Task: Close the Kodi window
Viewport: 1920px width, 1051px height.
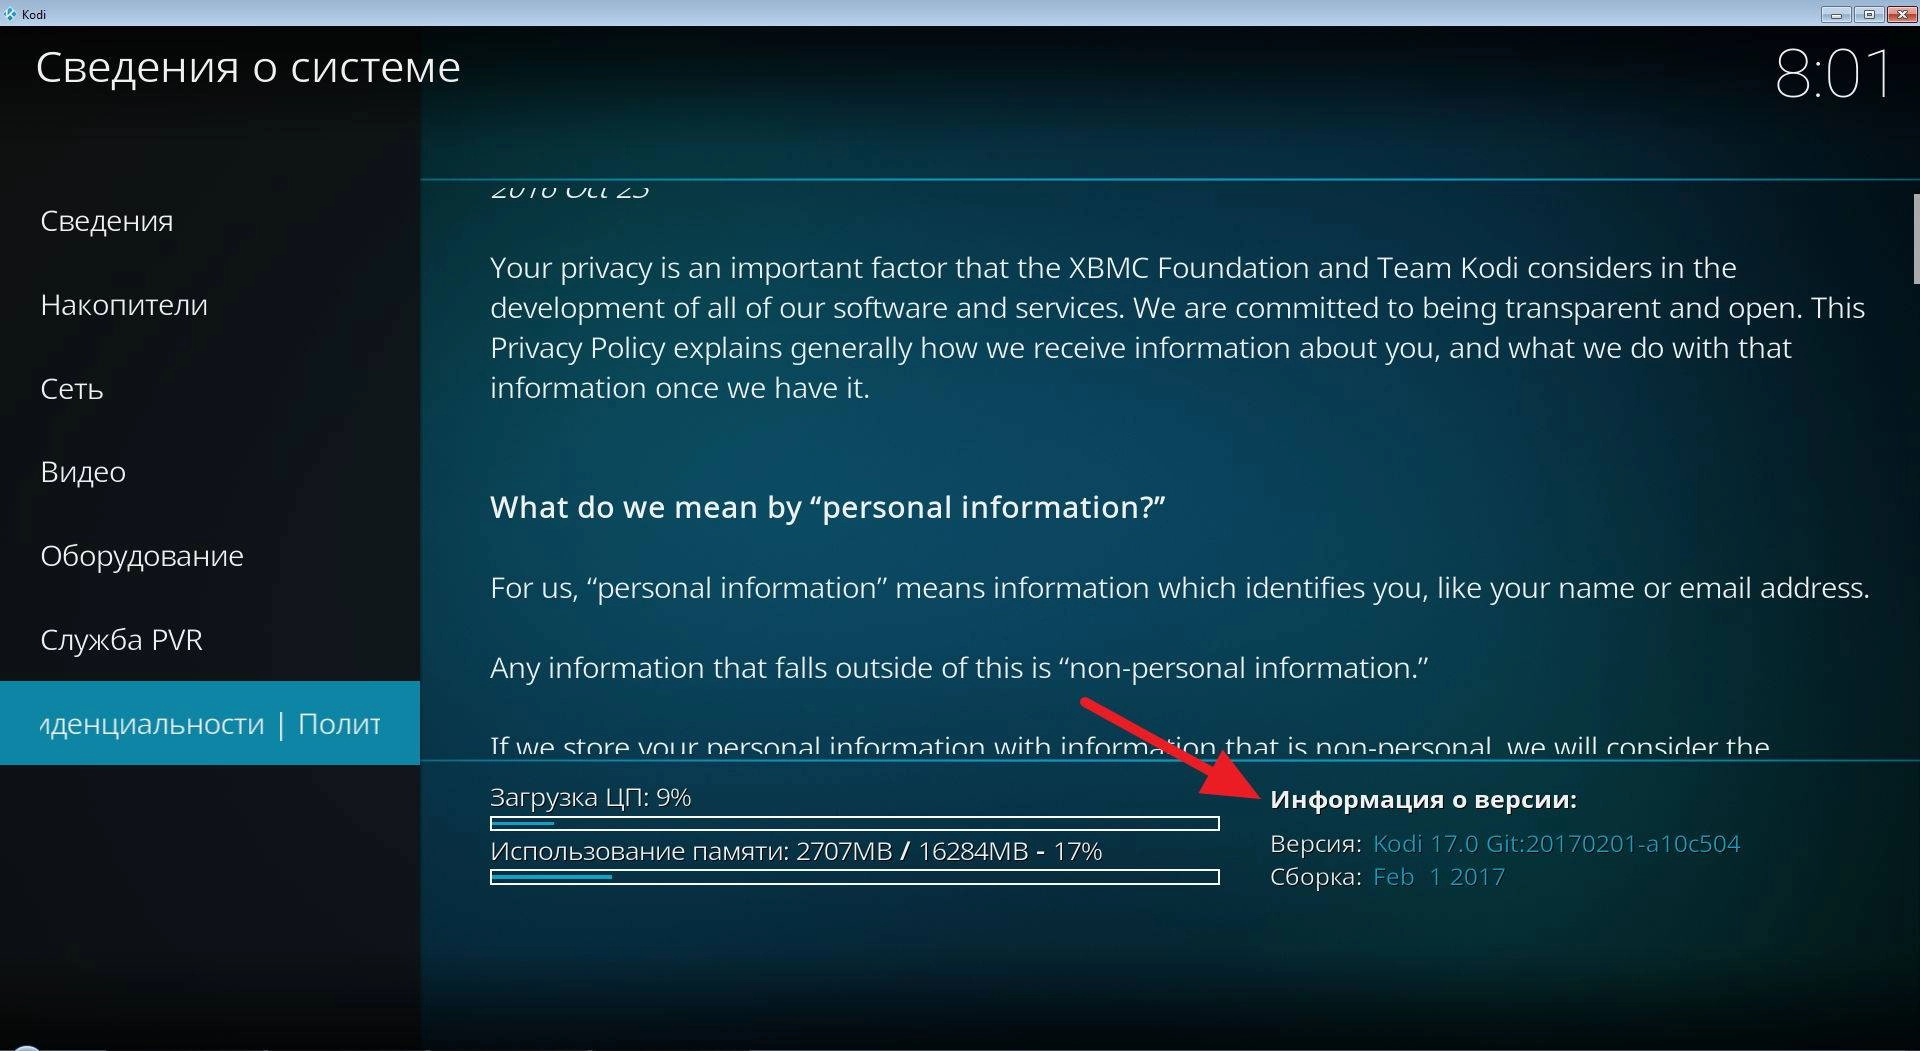Action: [1901, 14]
